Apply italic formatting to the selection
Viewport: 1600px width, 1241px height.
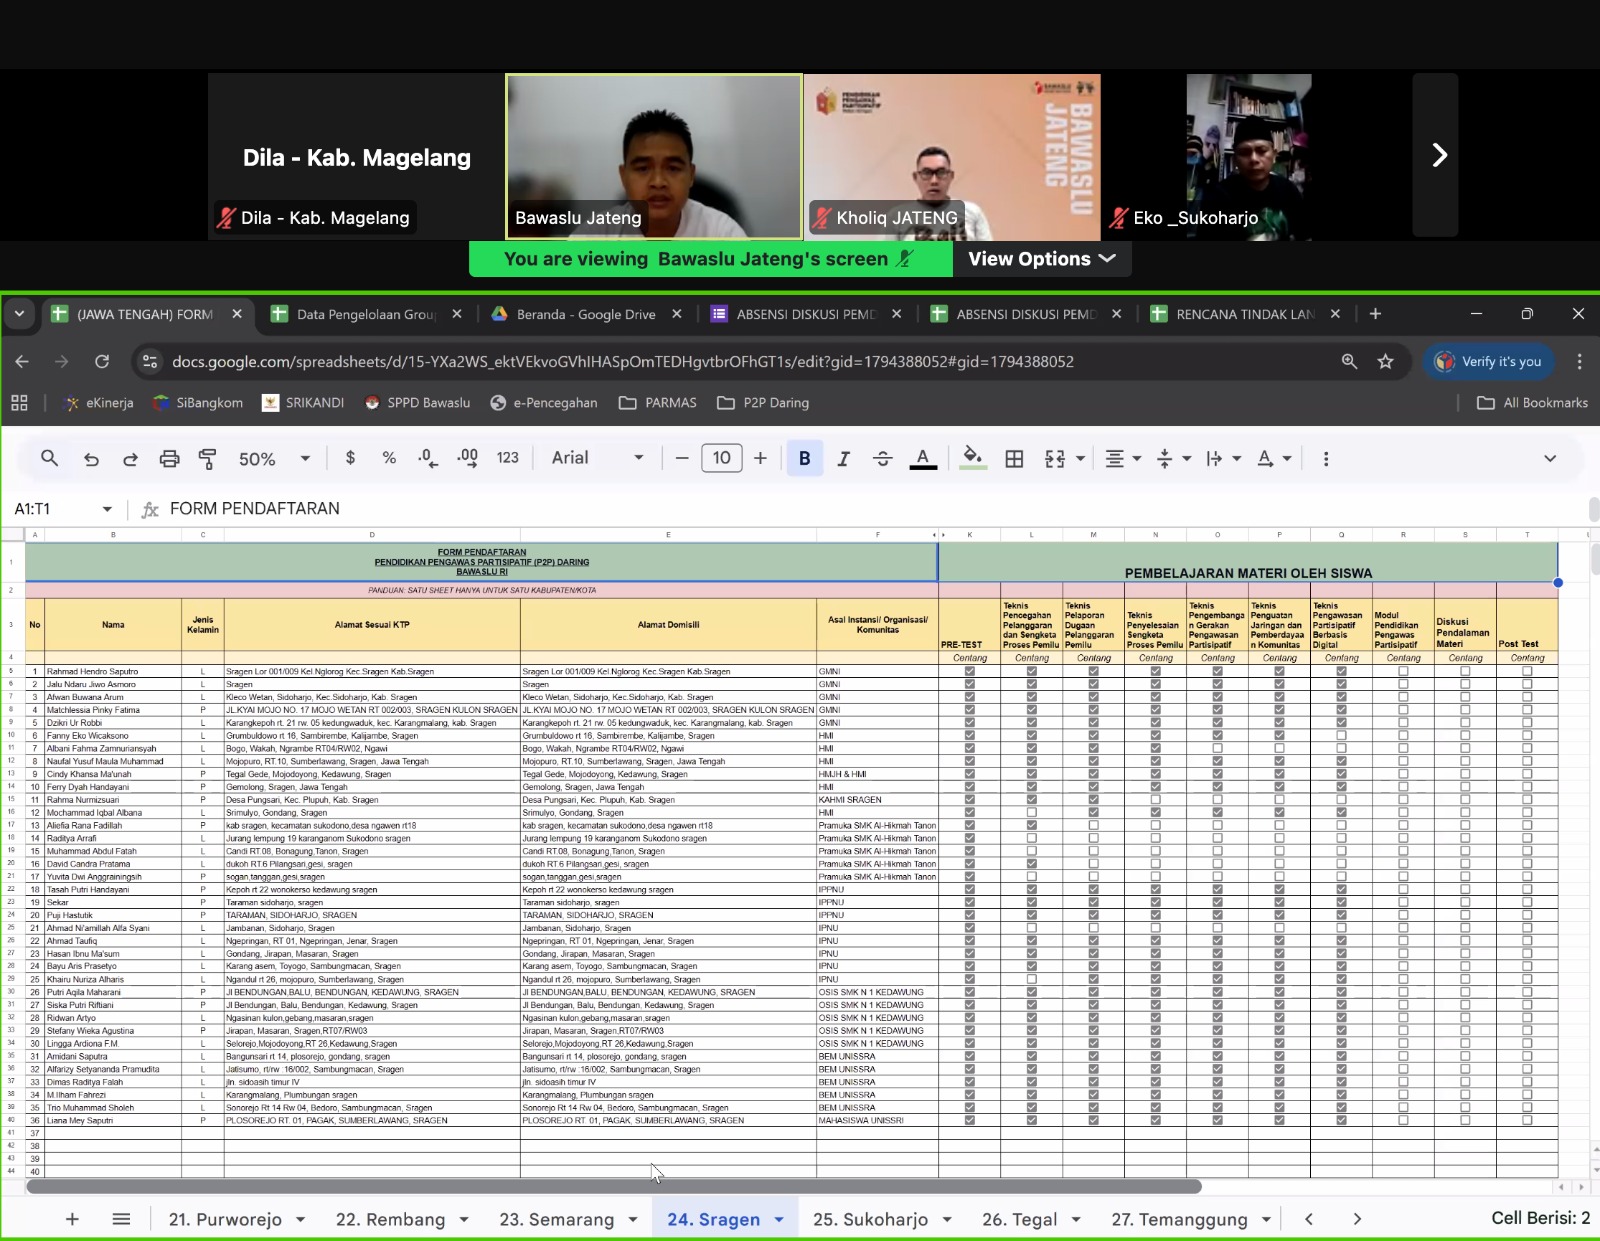coord(843,459)
